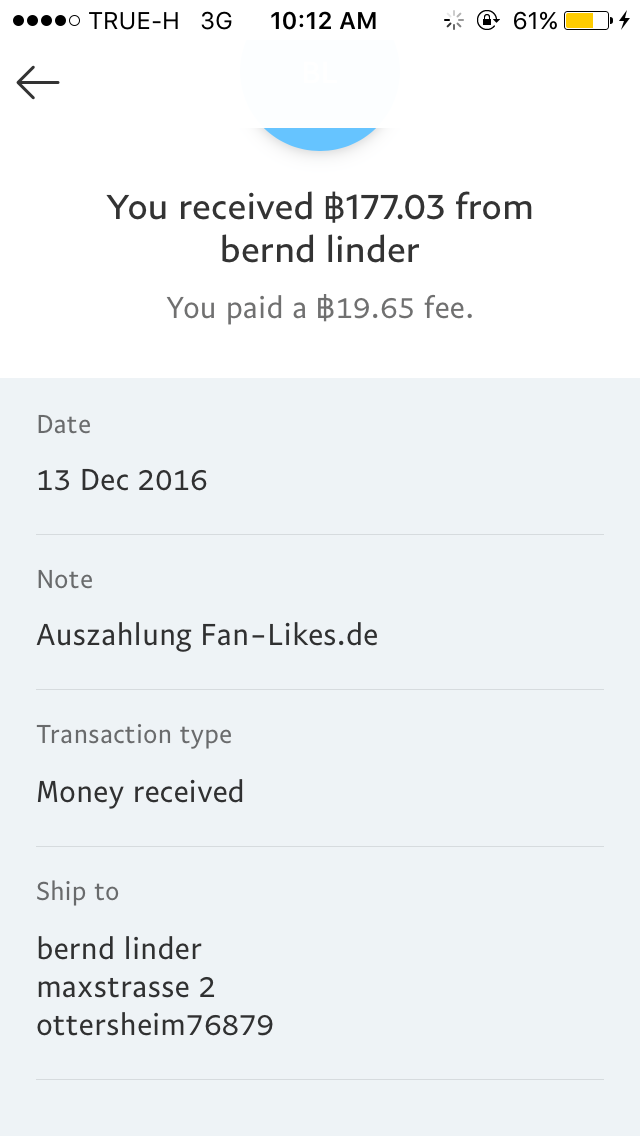Select the 13 Dec 2016 date value

click(122, 480)
